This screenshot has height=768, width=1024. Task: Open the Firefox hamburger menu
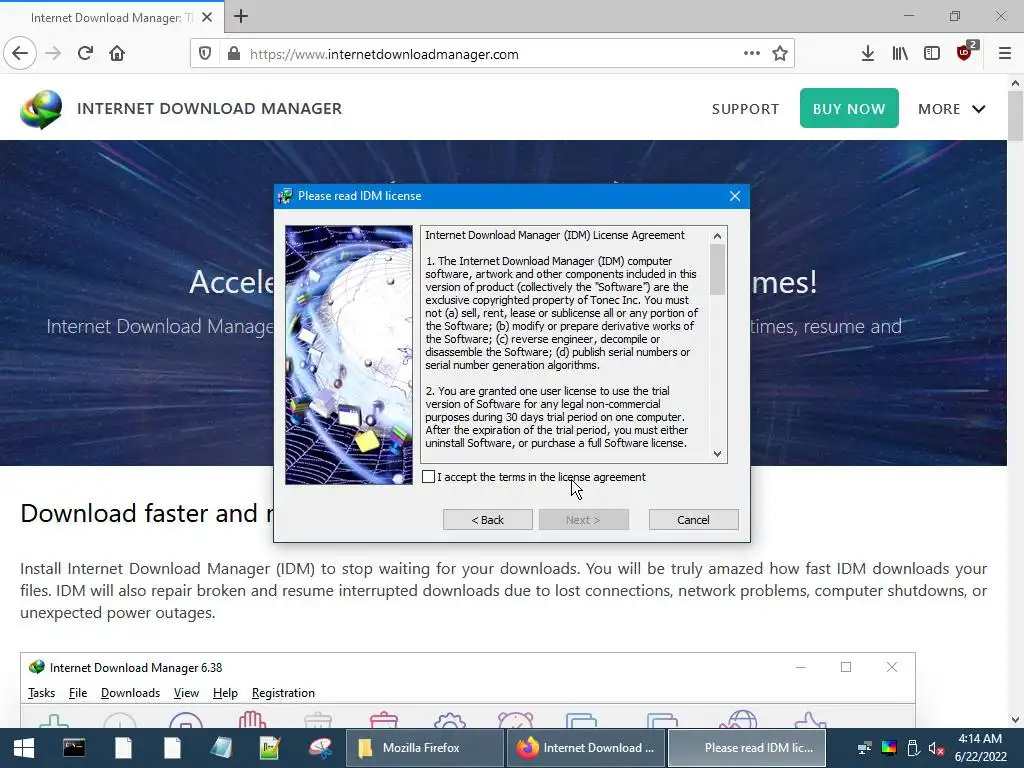(x=1005, y=54)
